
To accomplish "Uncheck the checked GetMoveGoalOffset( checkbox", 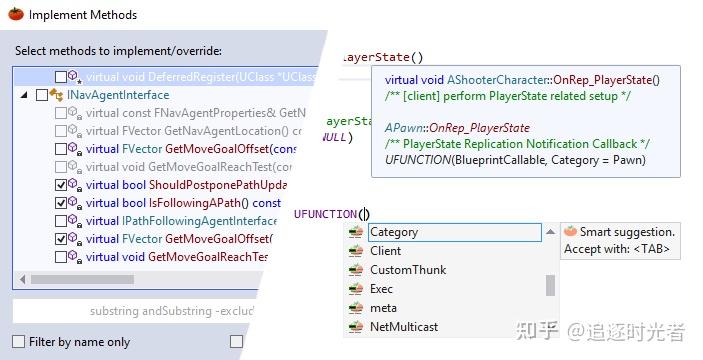I will tap(61, 239).
